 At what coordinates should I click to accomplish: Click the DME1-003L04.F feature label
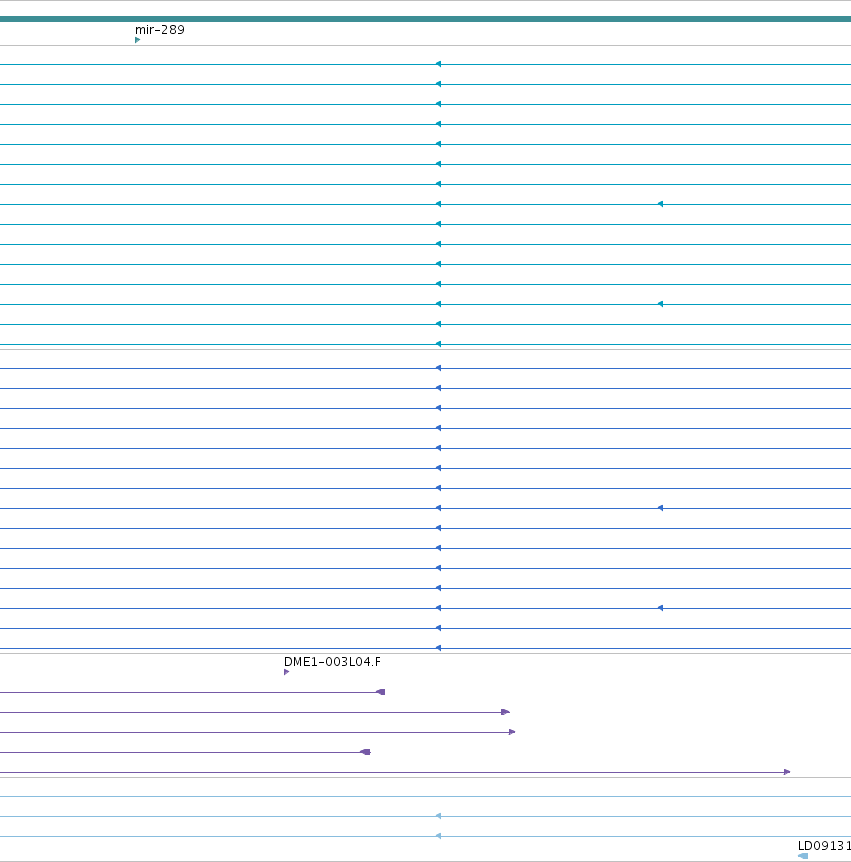point(332,662)
